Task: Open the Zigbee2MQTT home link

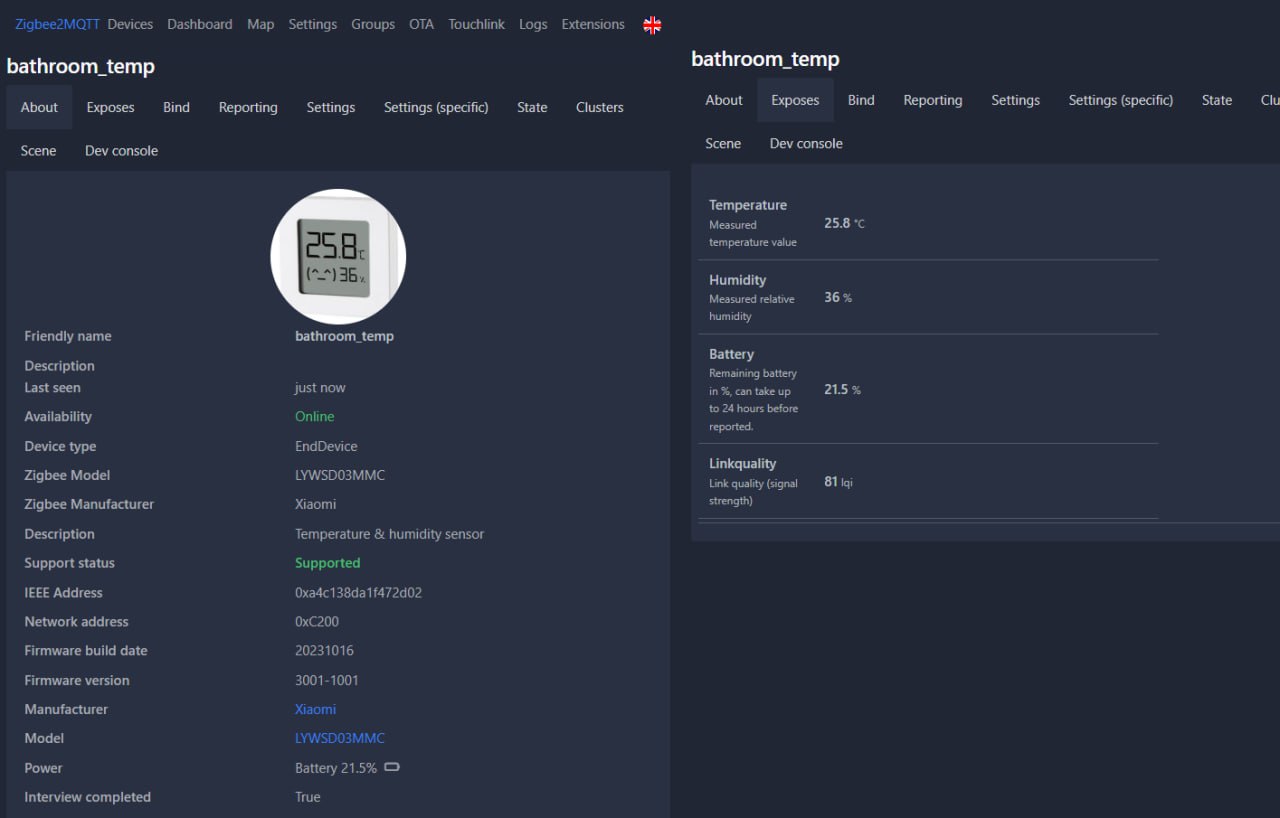Action: click(x=57, y=24)
